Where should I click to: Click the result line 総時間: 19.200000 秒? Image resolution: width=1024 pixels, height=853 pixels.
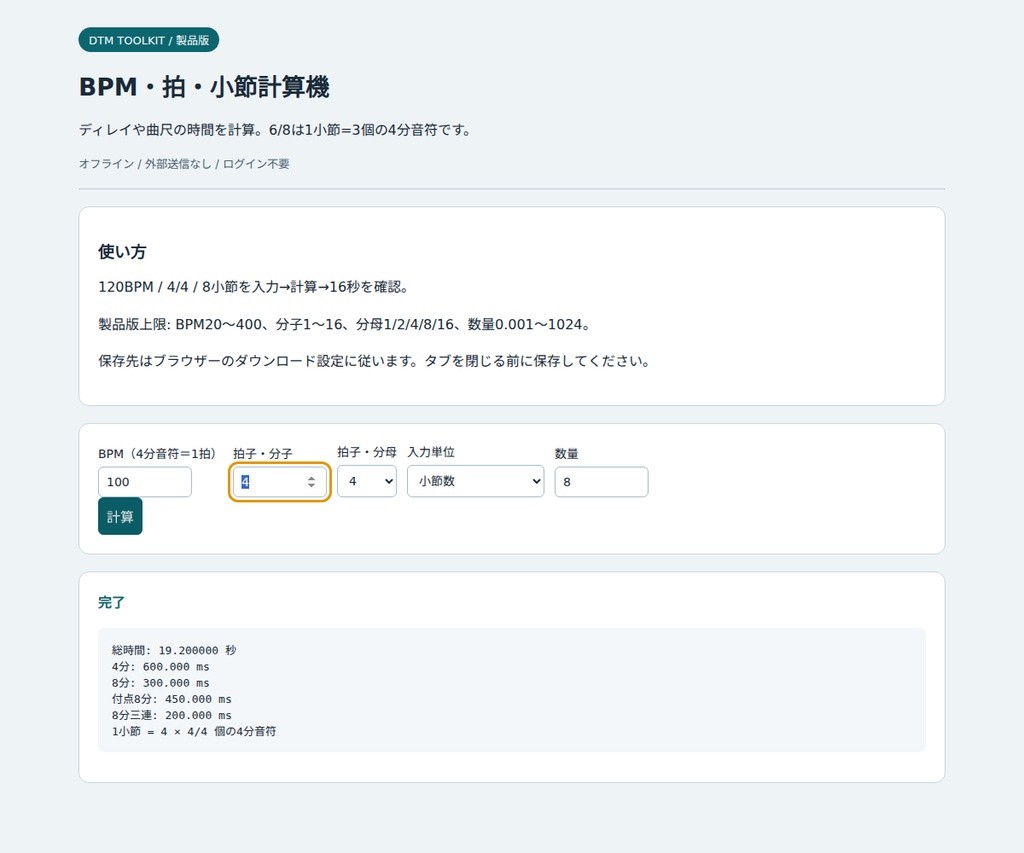[x=174, y=650]
